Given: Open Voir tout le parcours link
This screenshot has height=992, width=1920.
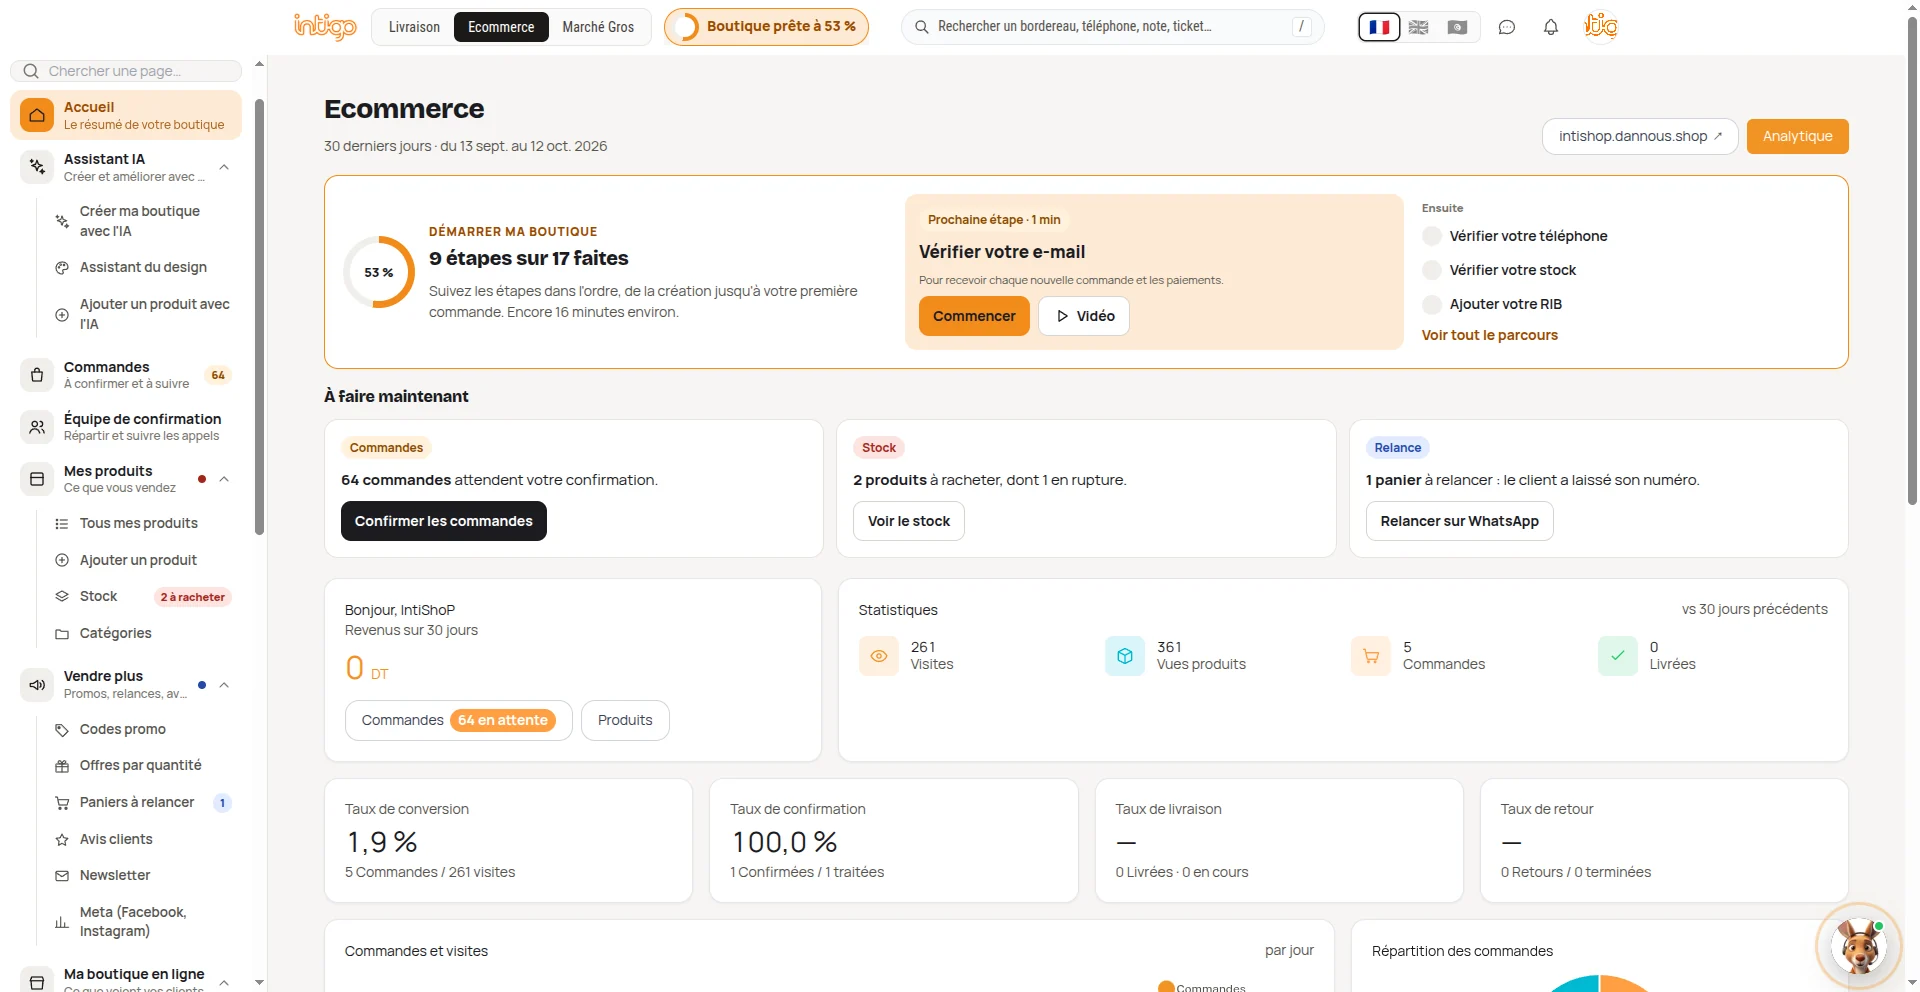Looking at the screenshot, I should click(1489, 335).
